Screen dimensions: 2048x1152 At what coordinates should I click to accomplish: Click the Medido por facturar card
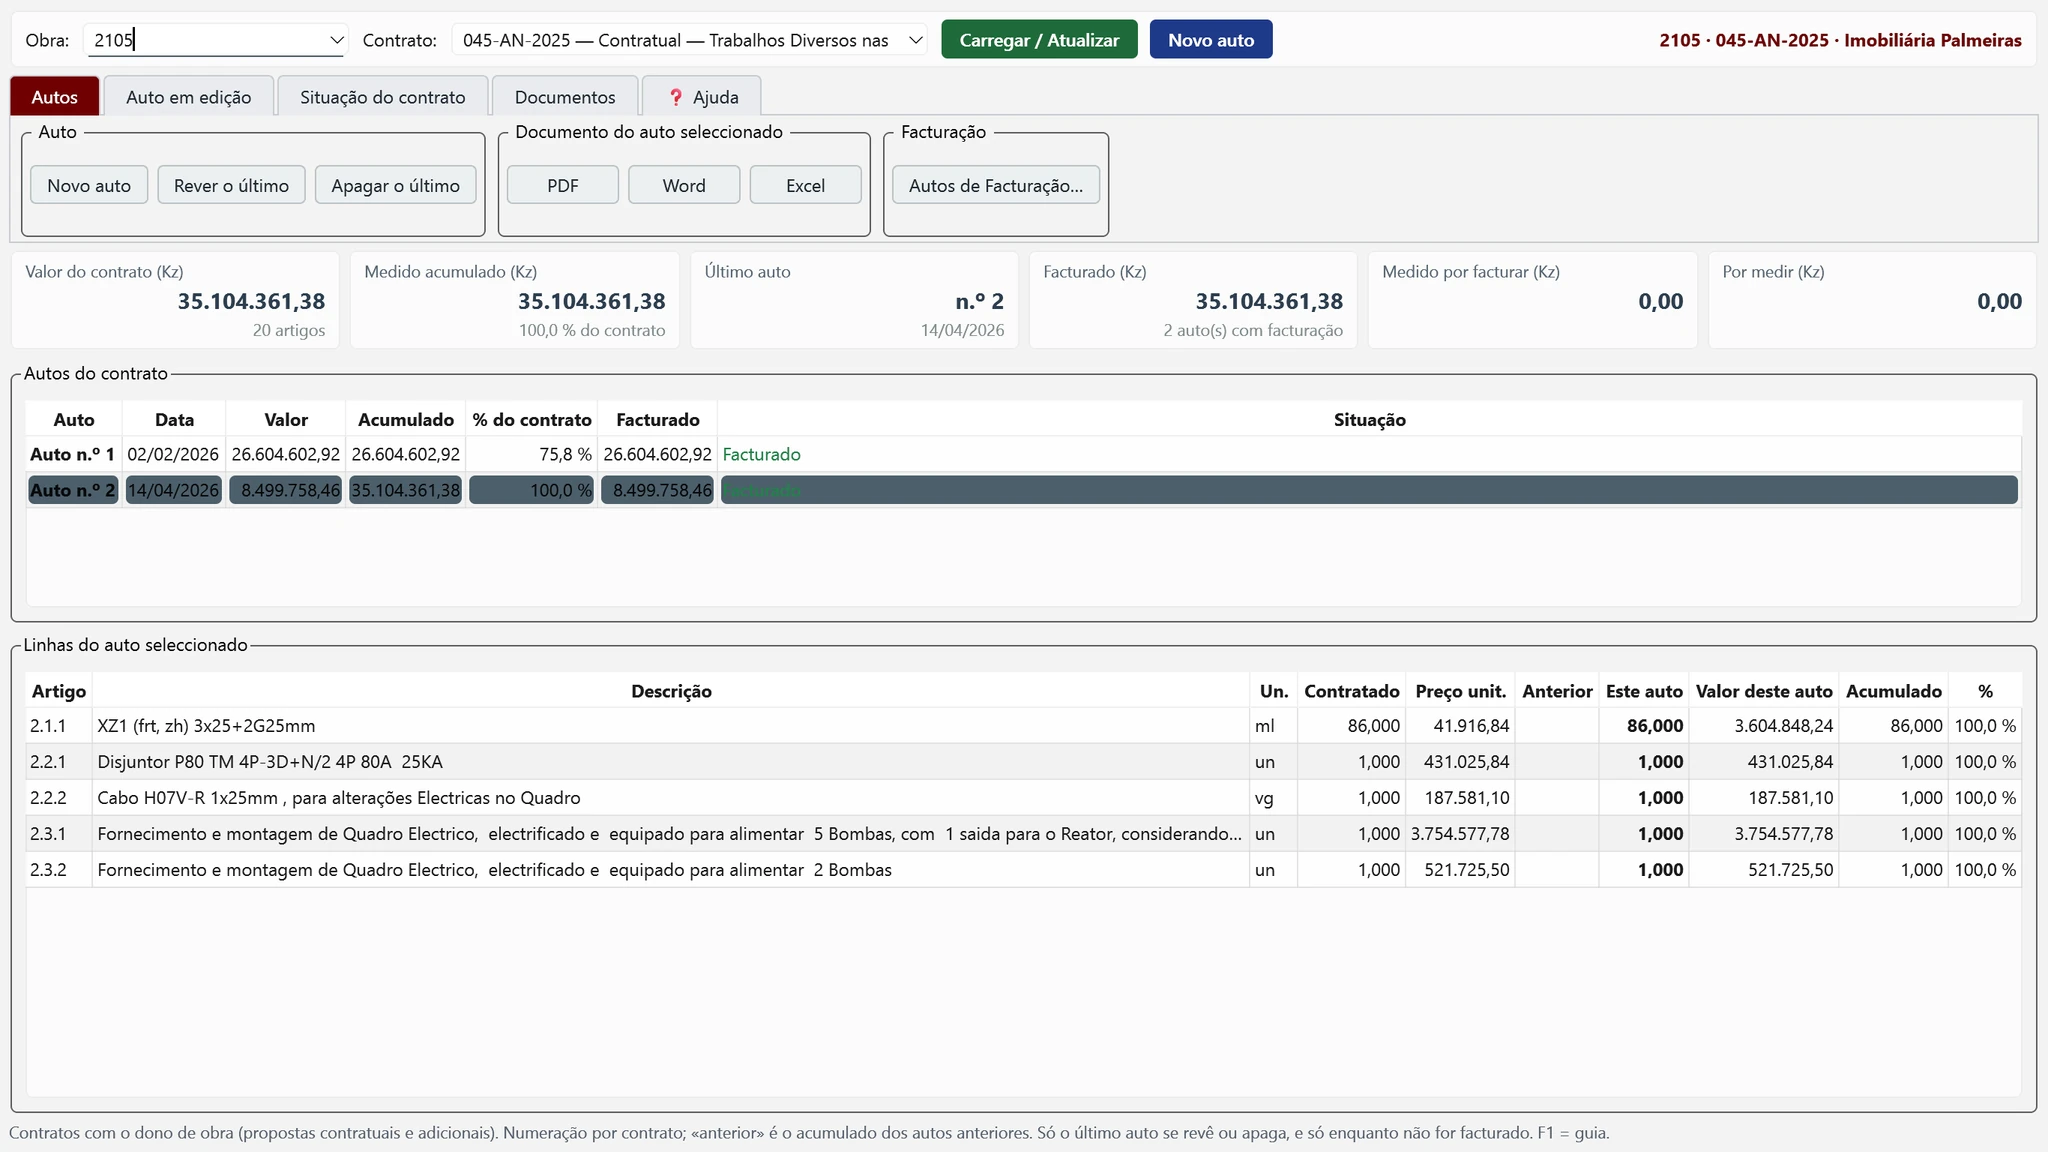(1532, 300)
